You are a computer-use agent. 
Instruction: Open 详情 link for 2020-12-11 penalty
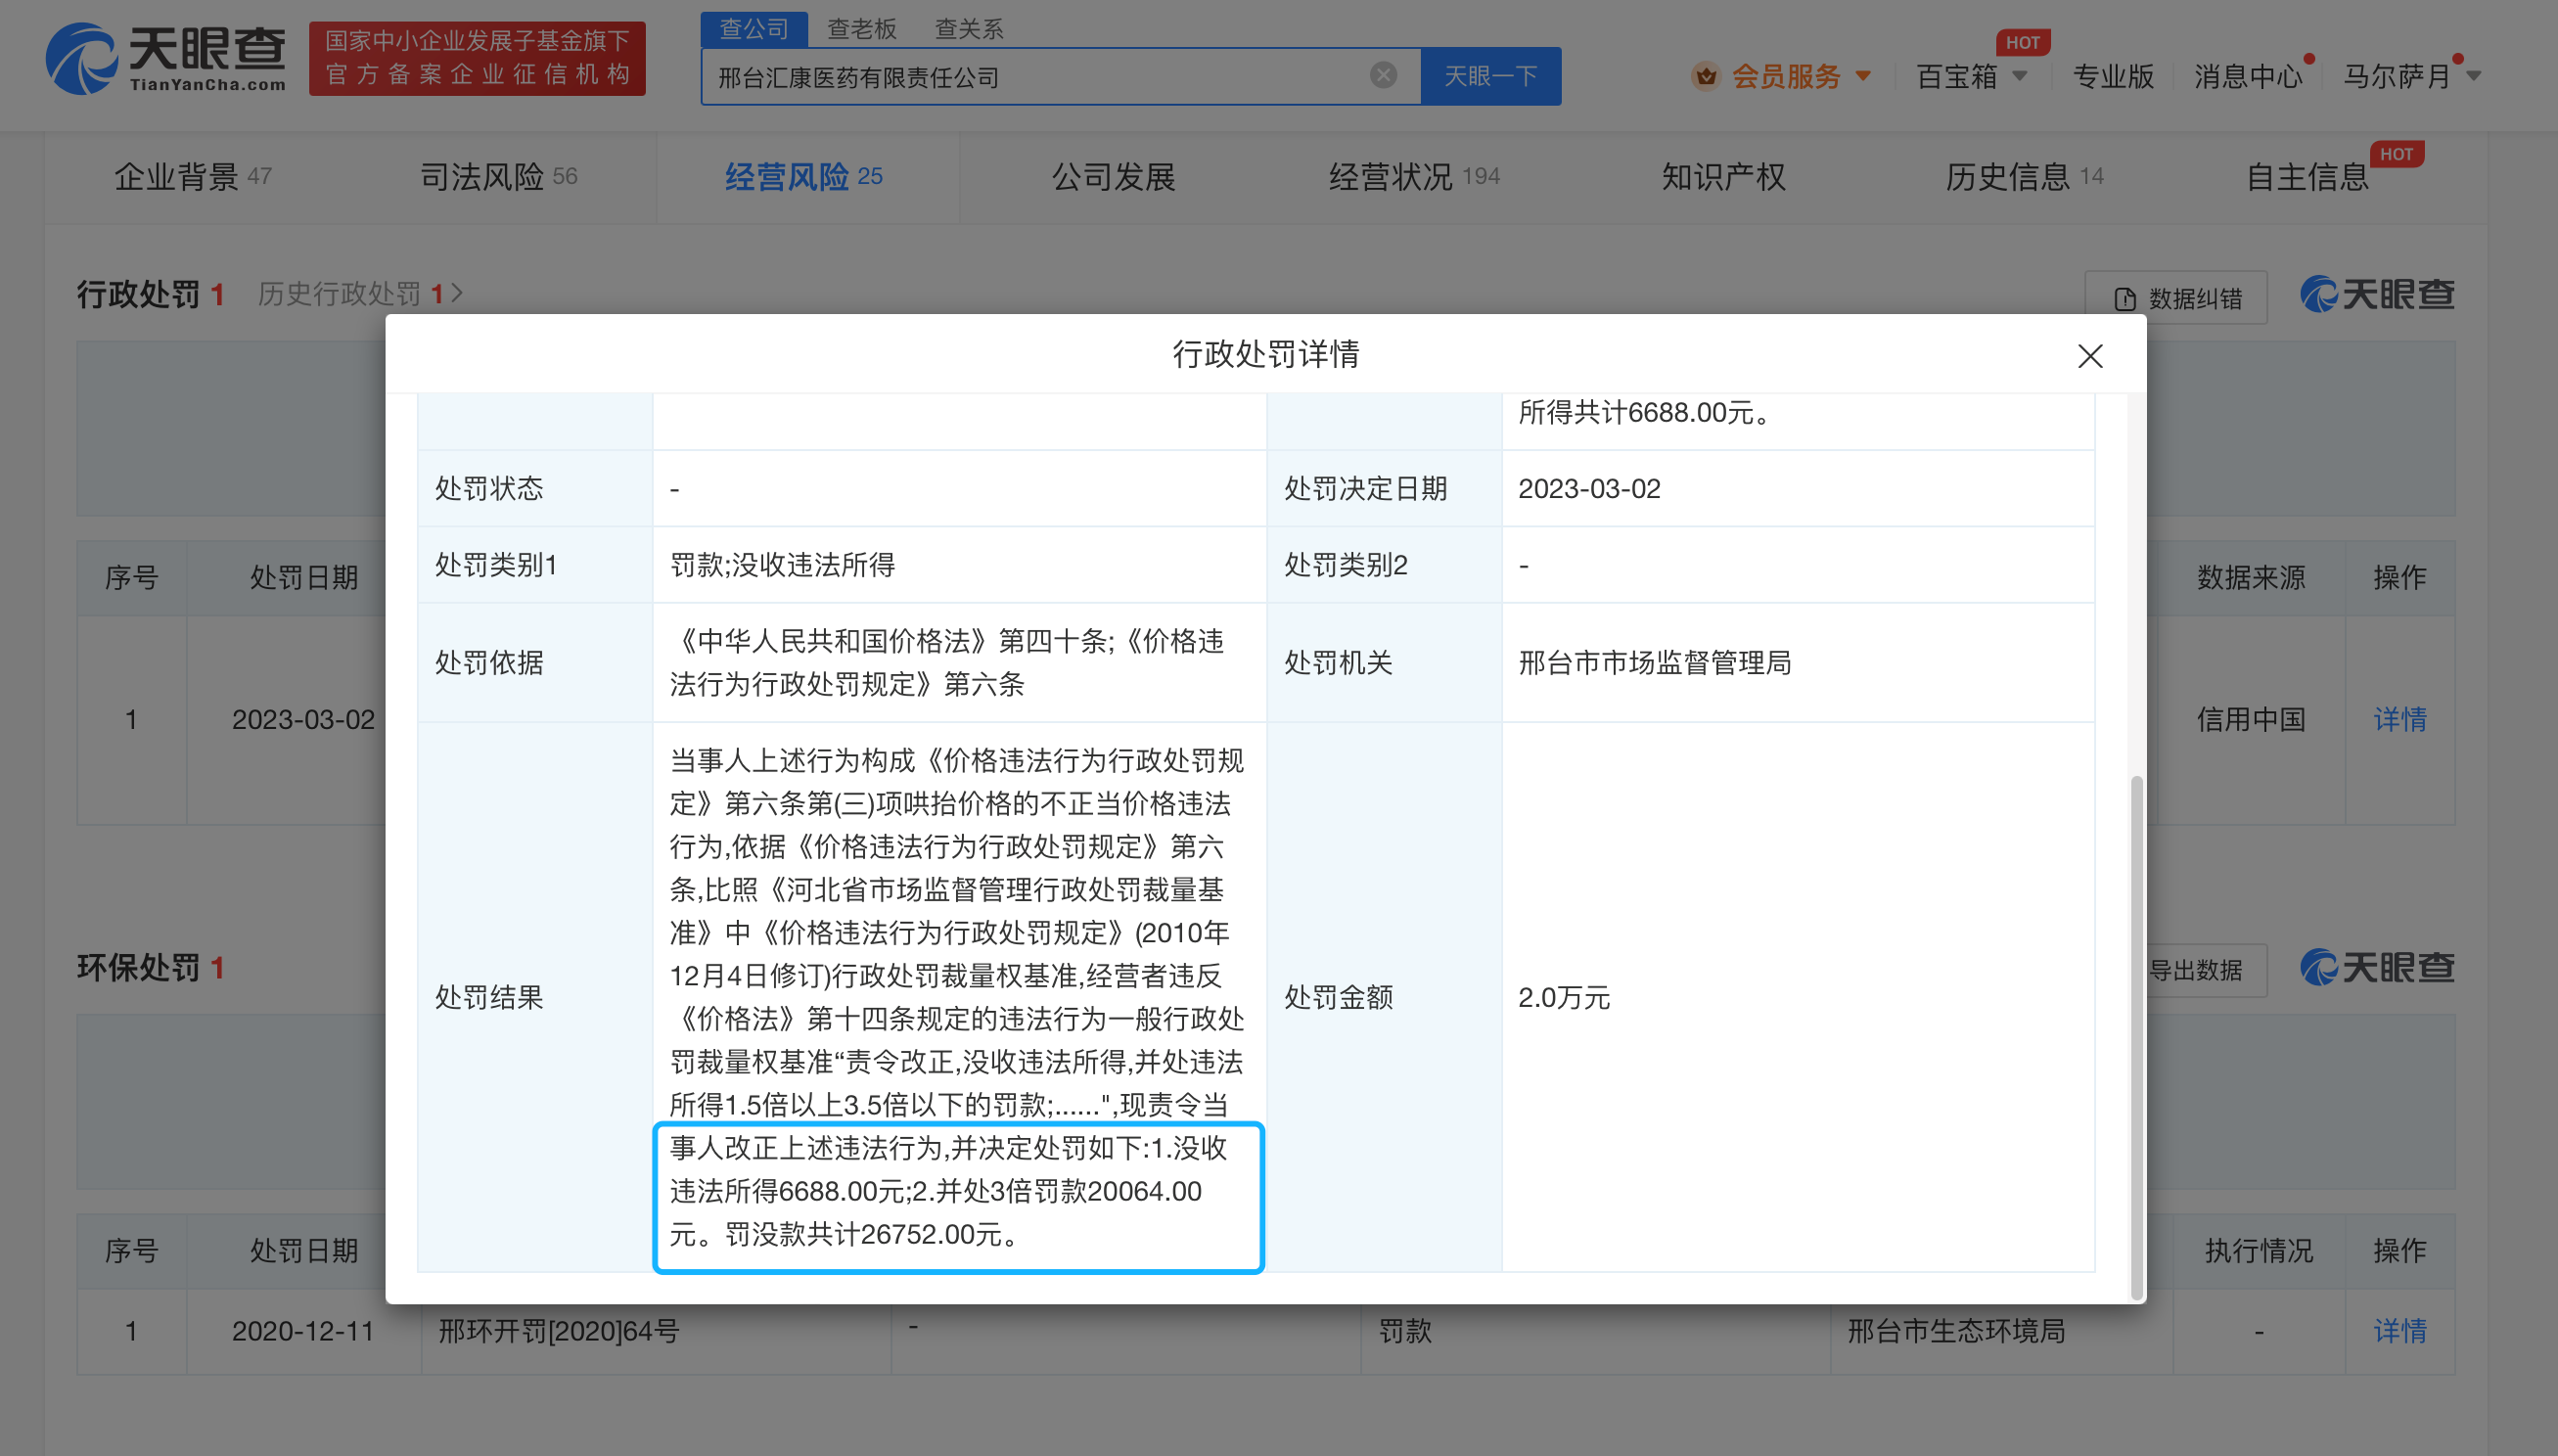(x=2399, y=1331)
